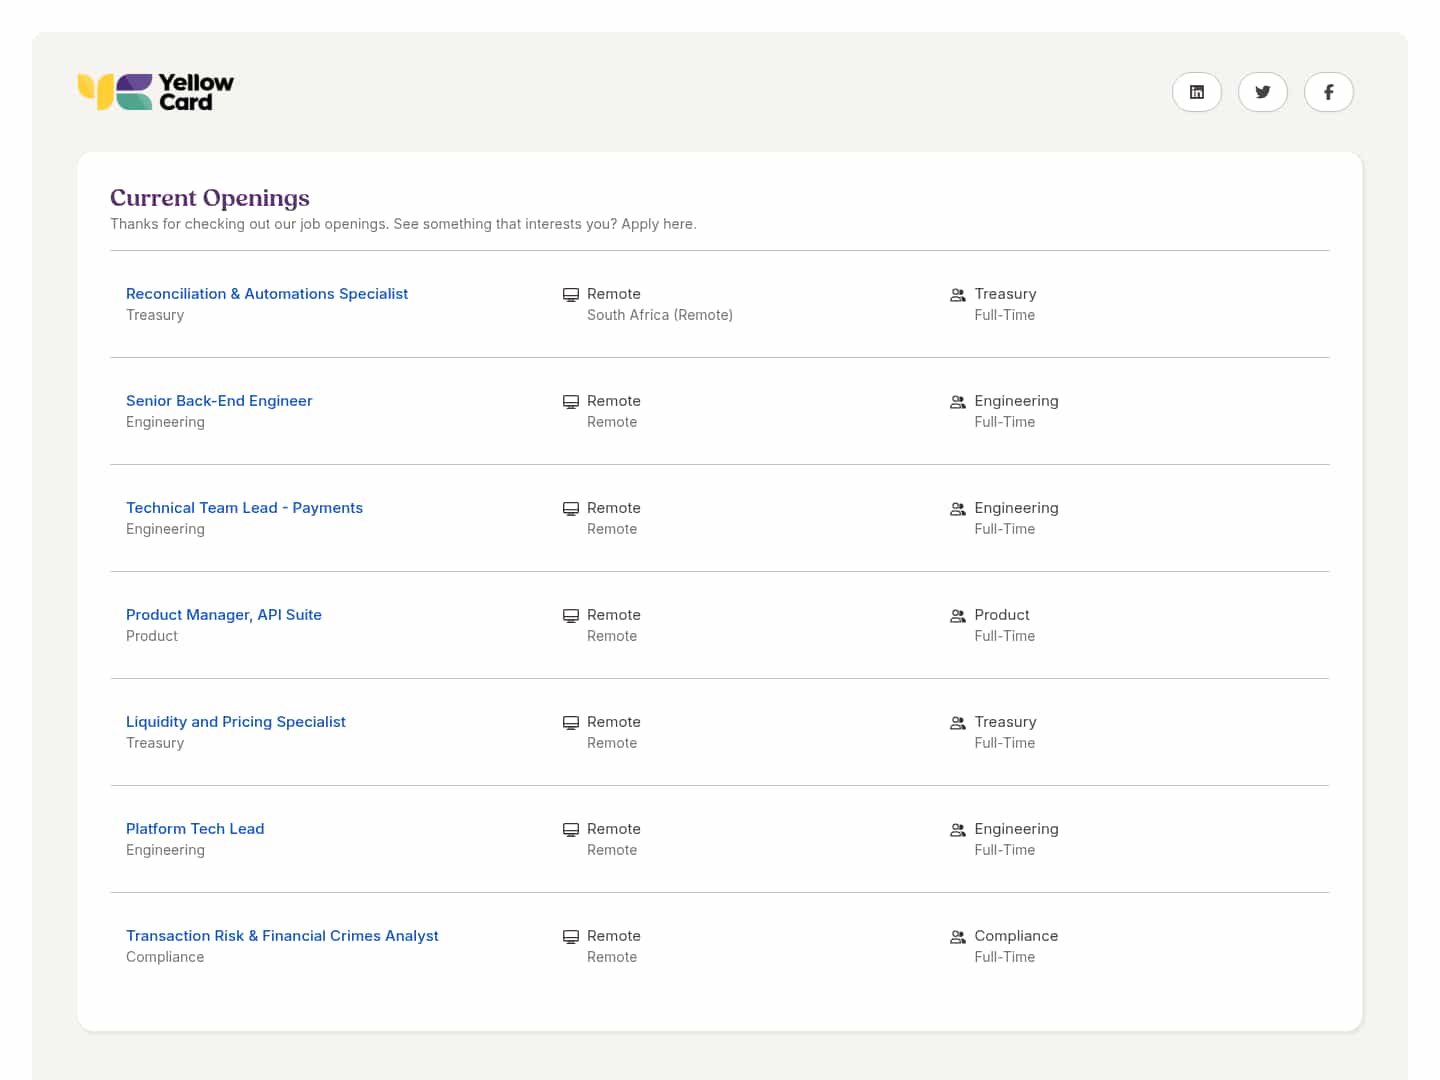Click monitor icon in Liquidity and Pricing row
The width and height of the screenshot is (1440, 1080).
click(571, 723)
